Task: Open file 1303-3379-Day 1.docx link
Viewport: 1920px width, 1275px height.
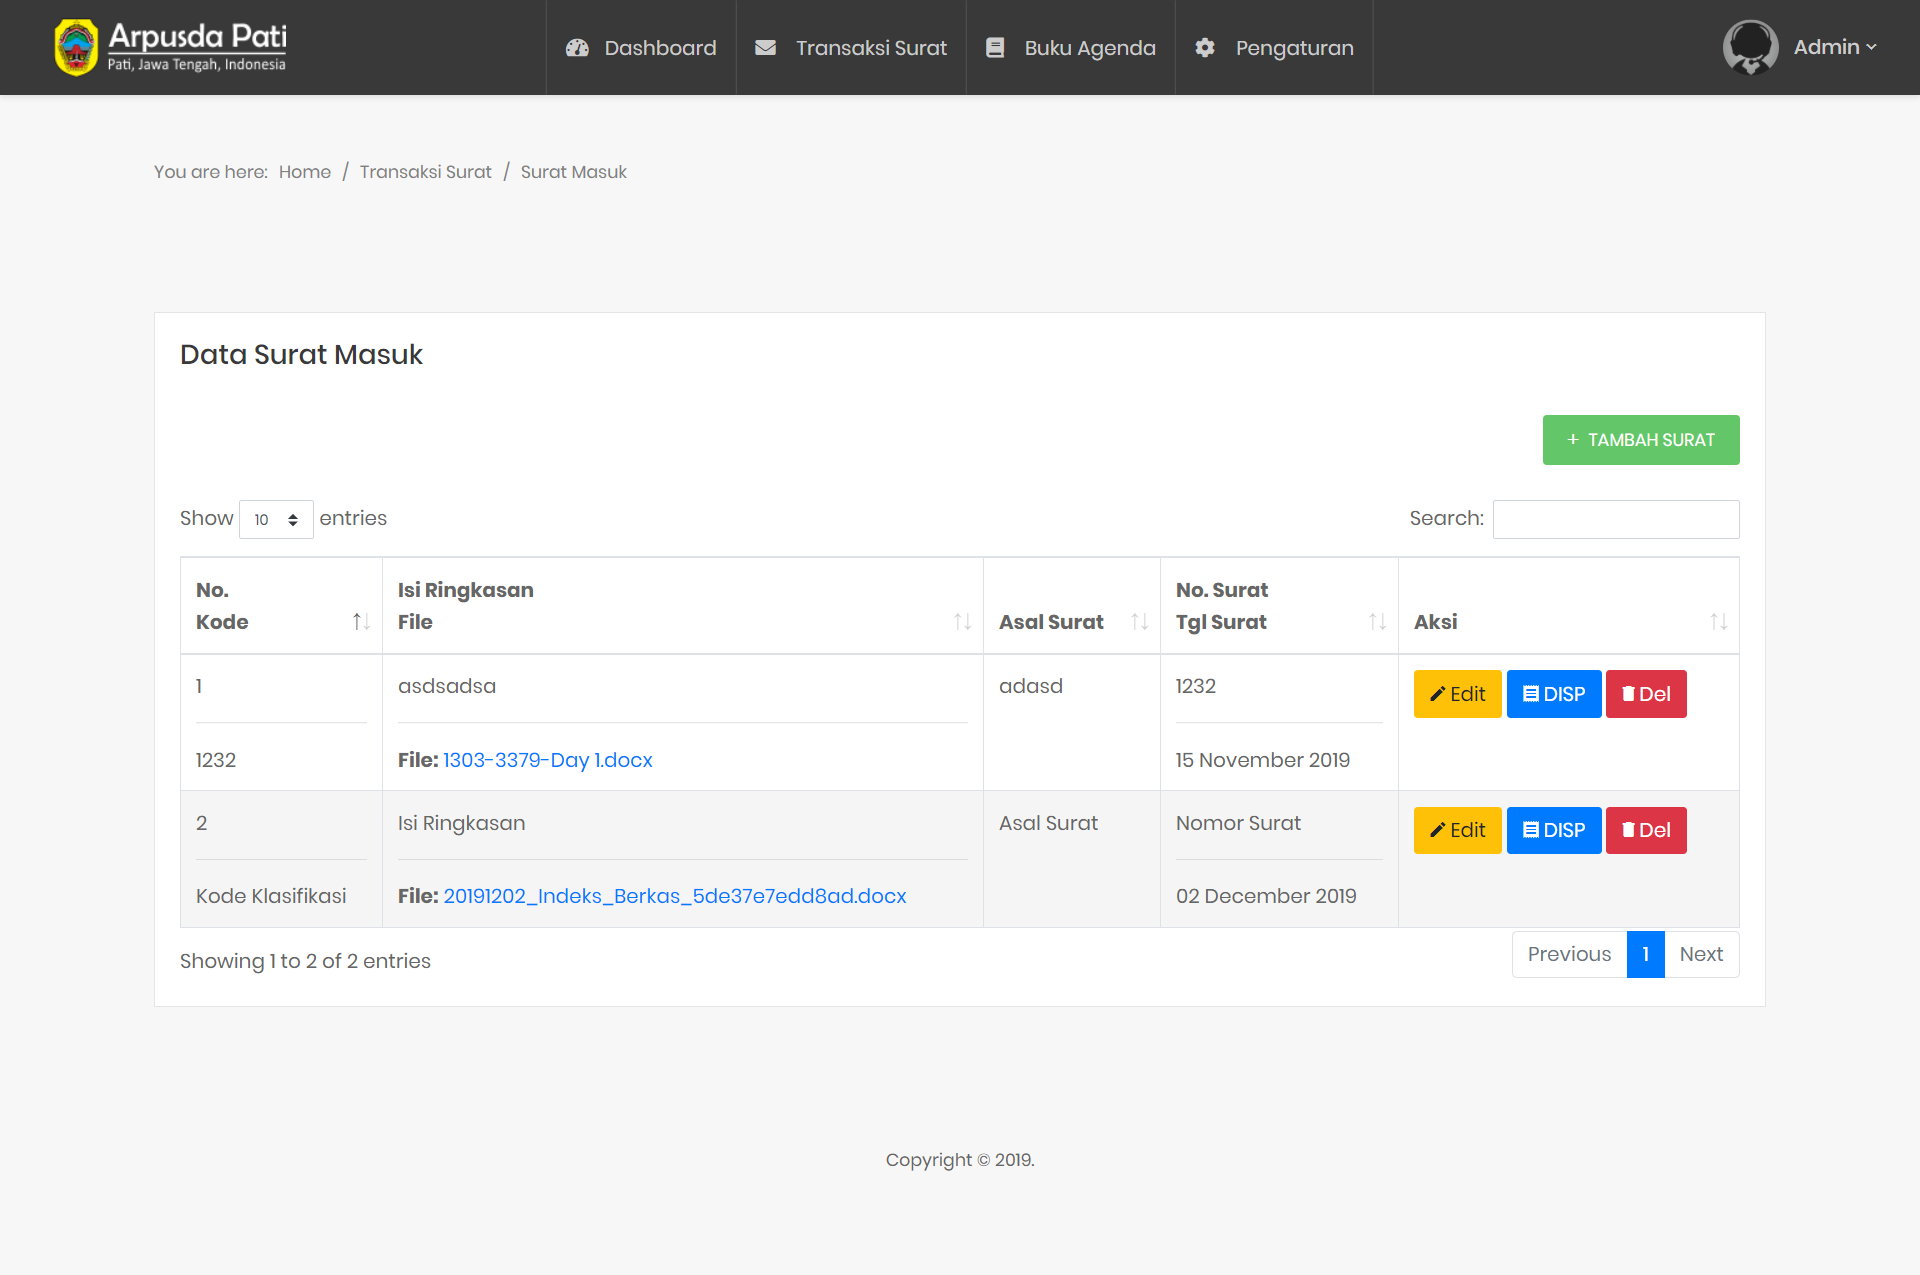Action: pos(547,760)
